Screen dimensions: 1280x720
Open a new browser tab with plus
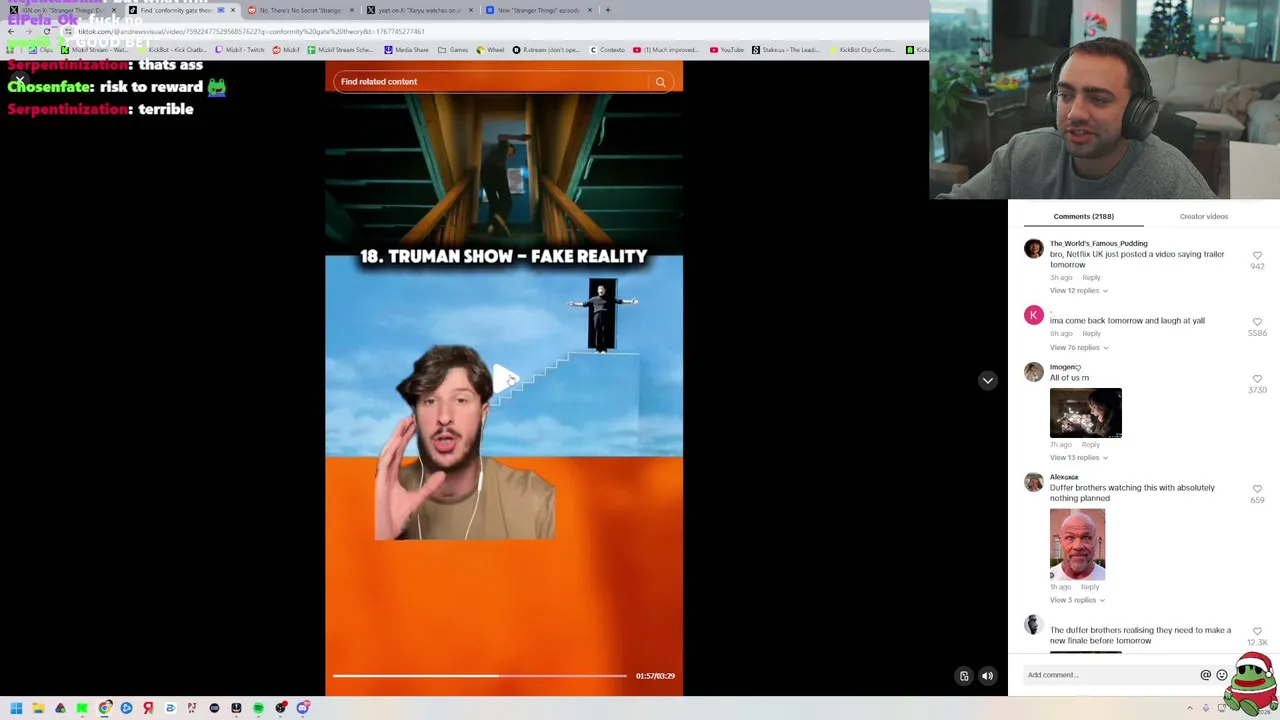pos(607,10)
